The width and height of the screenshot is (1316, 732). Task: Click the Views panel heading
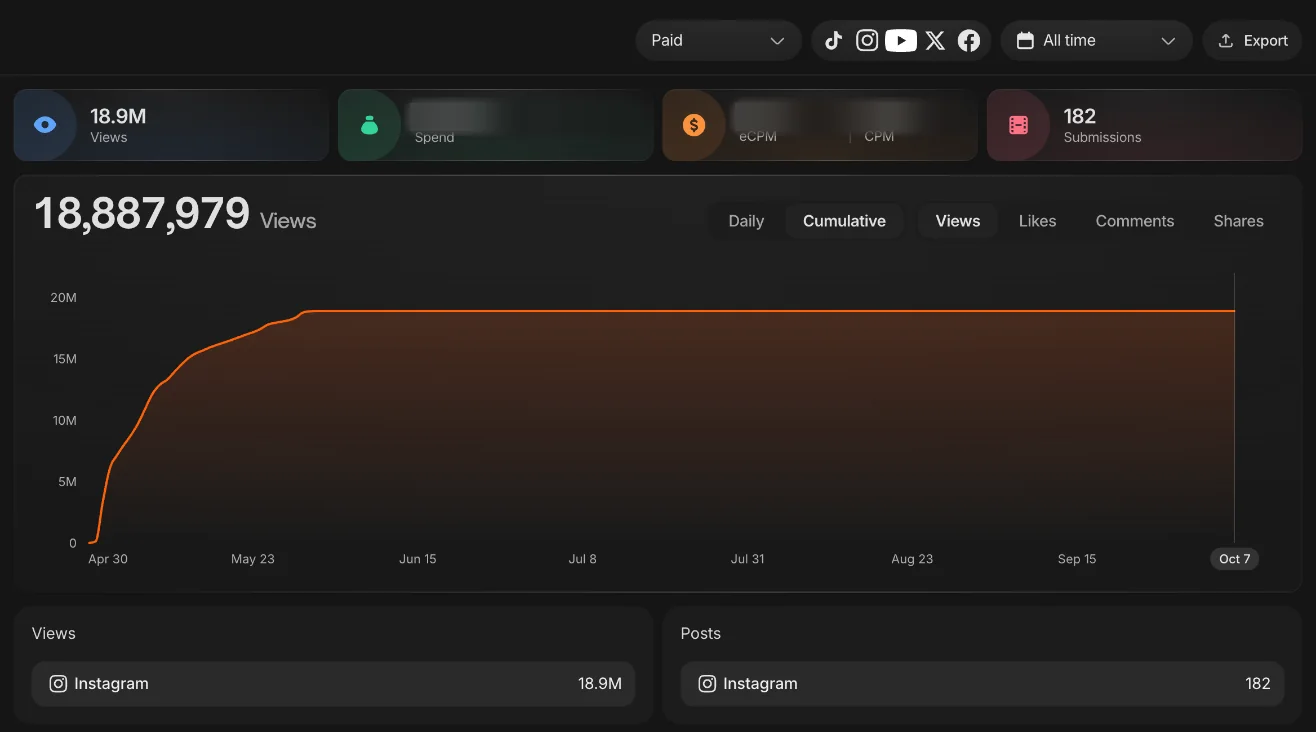(54, 634)
